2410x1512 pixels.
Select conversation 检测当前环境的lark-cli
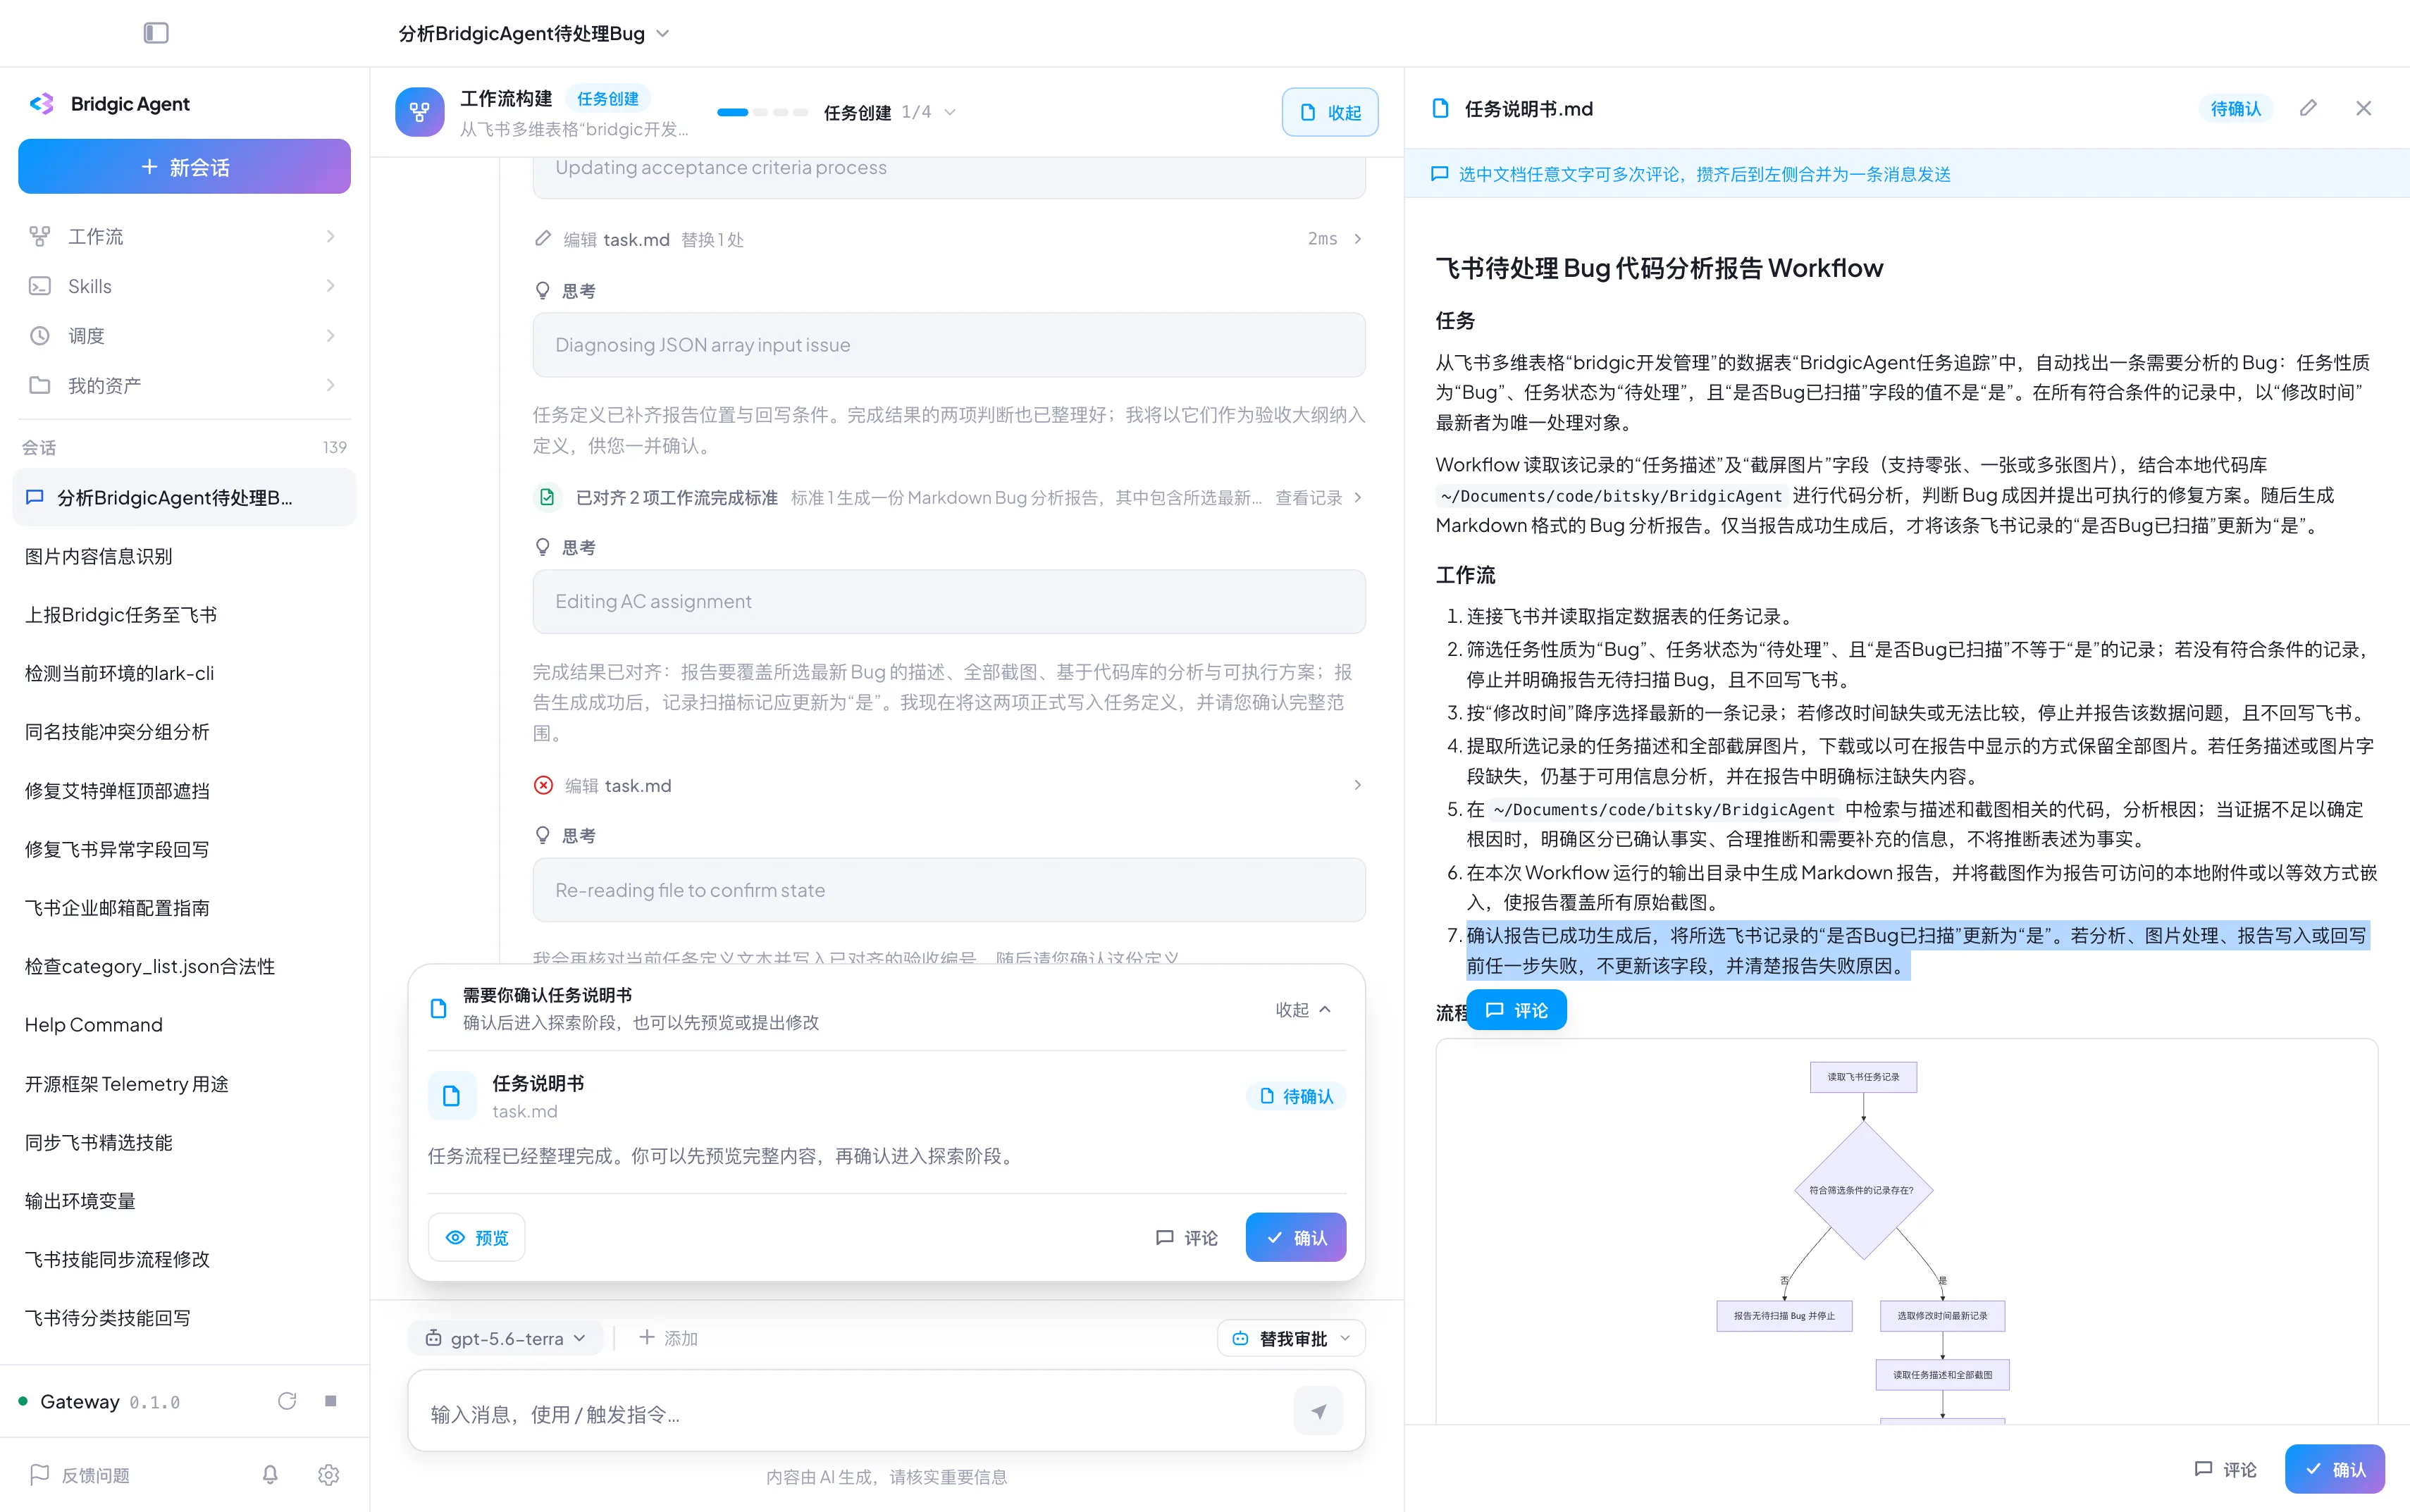point(184,673)
